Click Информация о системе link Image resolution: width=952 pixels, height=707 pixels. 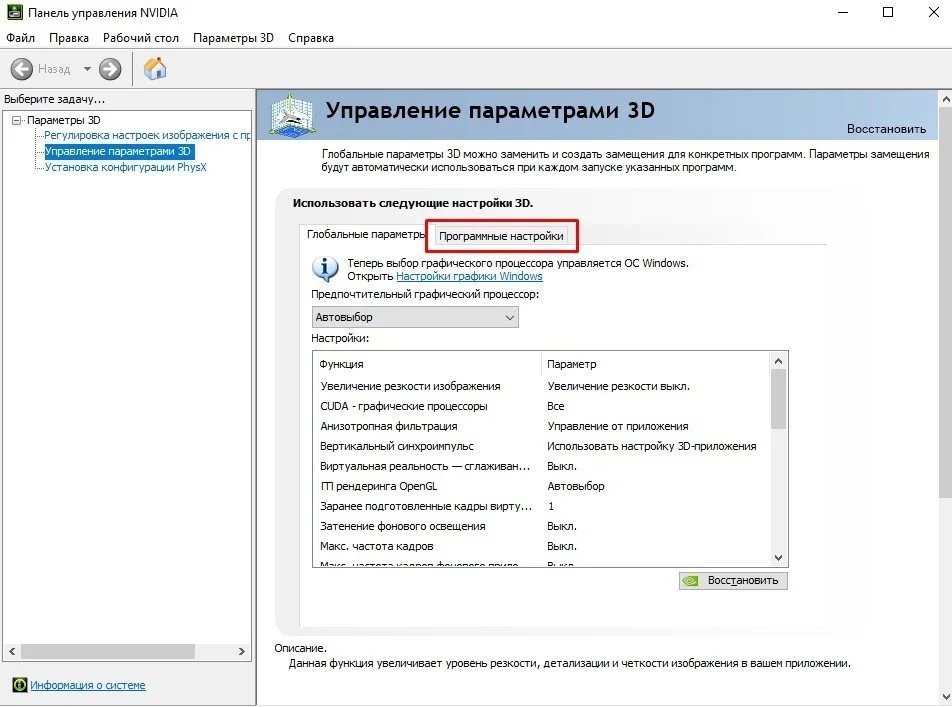pyautogui.click(x=88, y=685)
